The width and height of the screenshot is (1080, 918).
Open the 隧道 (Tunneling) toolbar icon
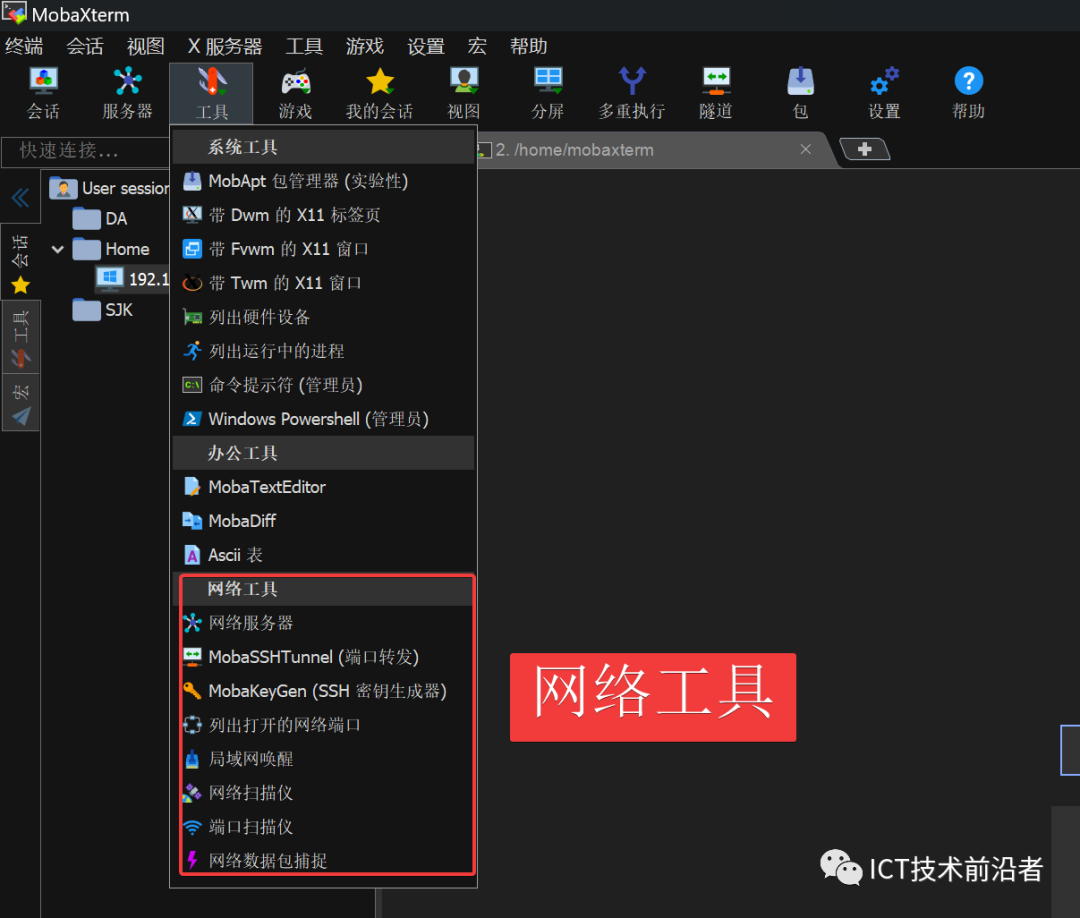click(716, 94)
